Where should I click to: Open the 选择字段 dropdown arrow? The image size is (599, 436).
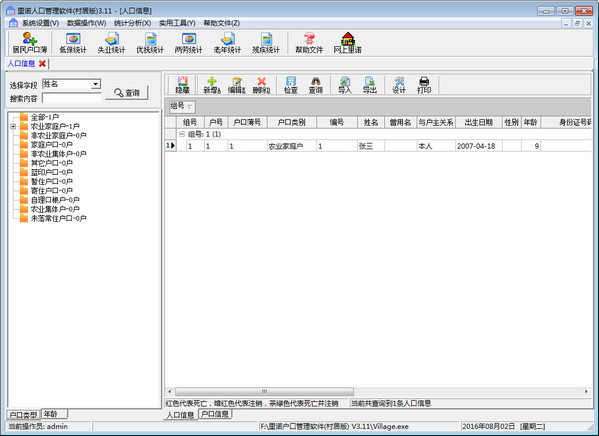[x=96, y=84]
